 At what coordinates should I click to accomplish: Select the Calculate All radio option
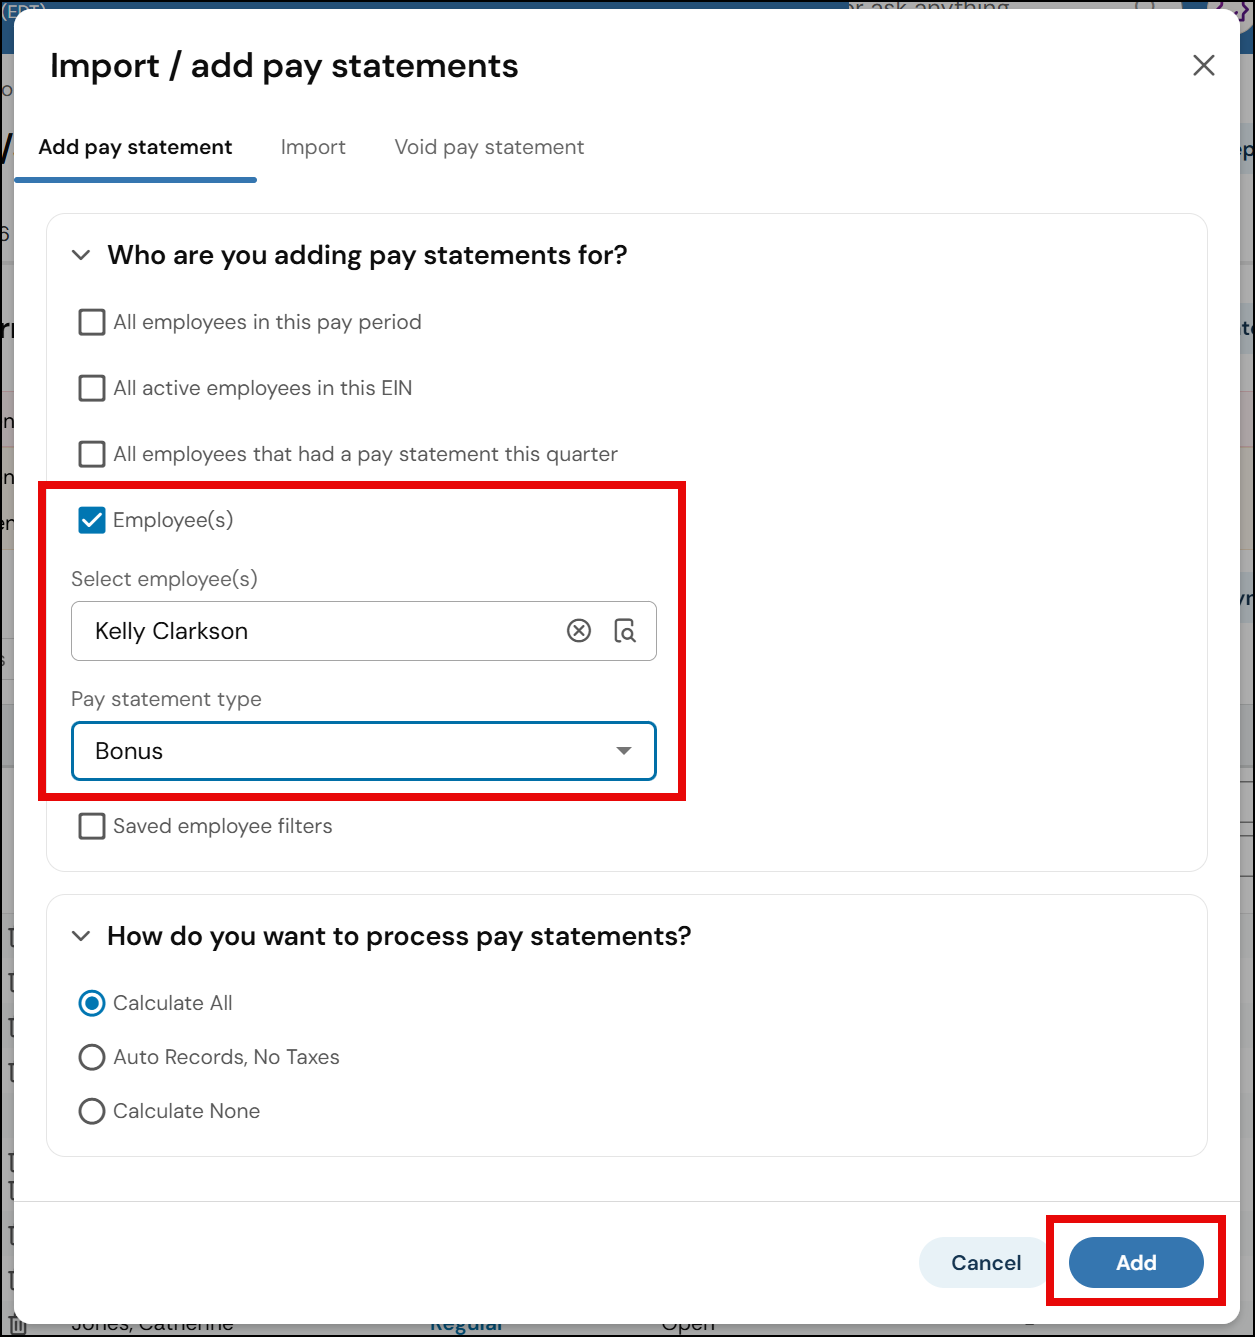pyautogui.click(x=92, y=1003)
